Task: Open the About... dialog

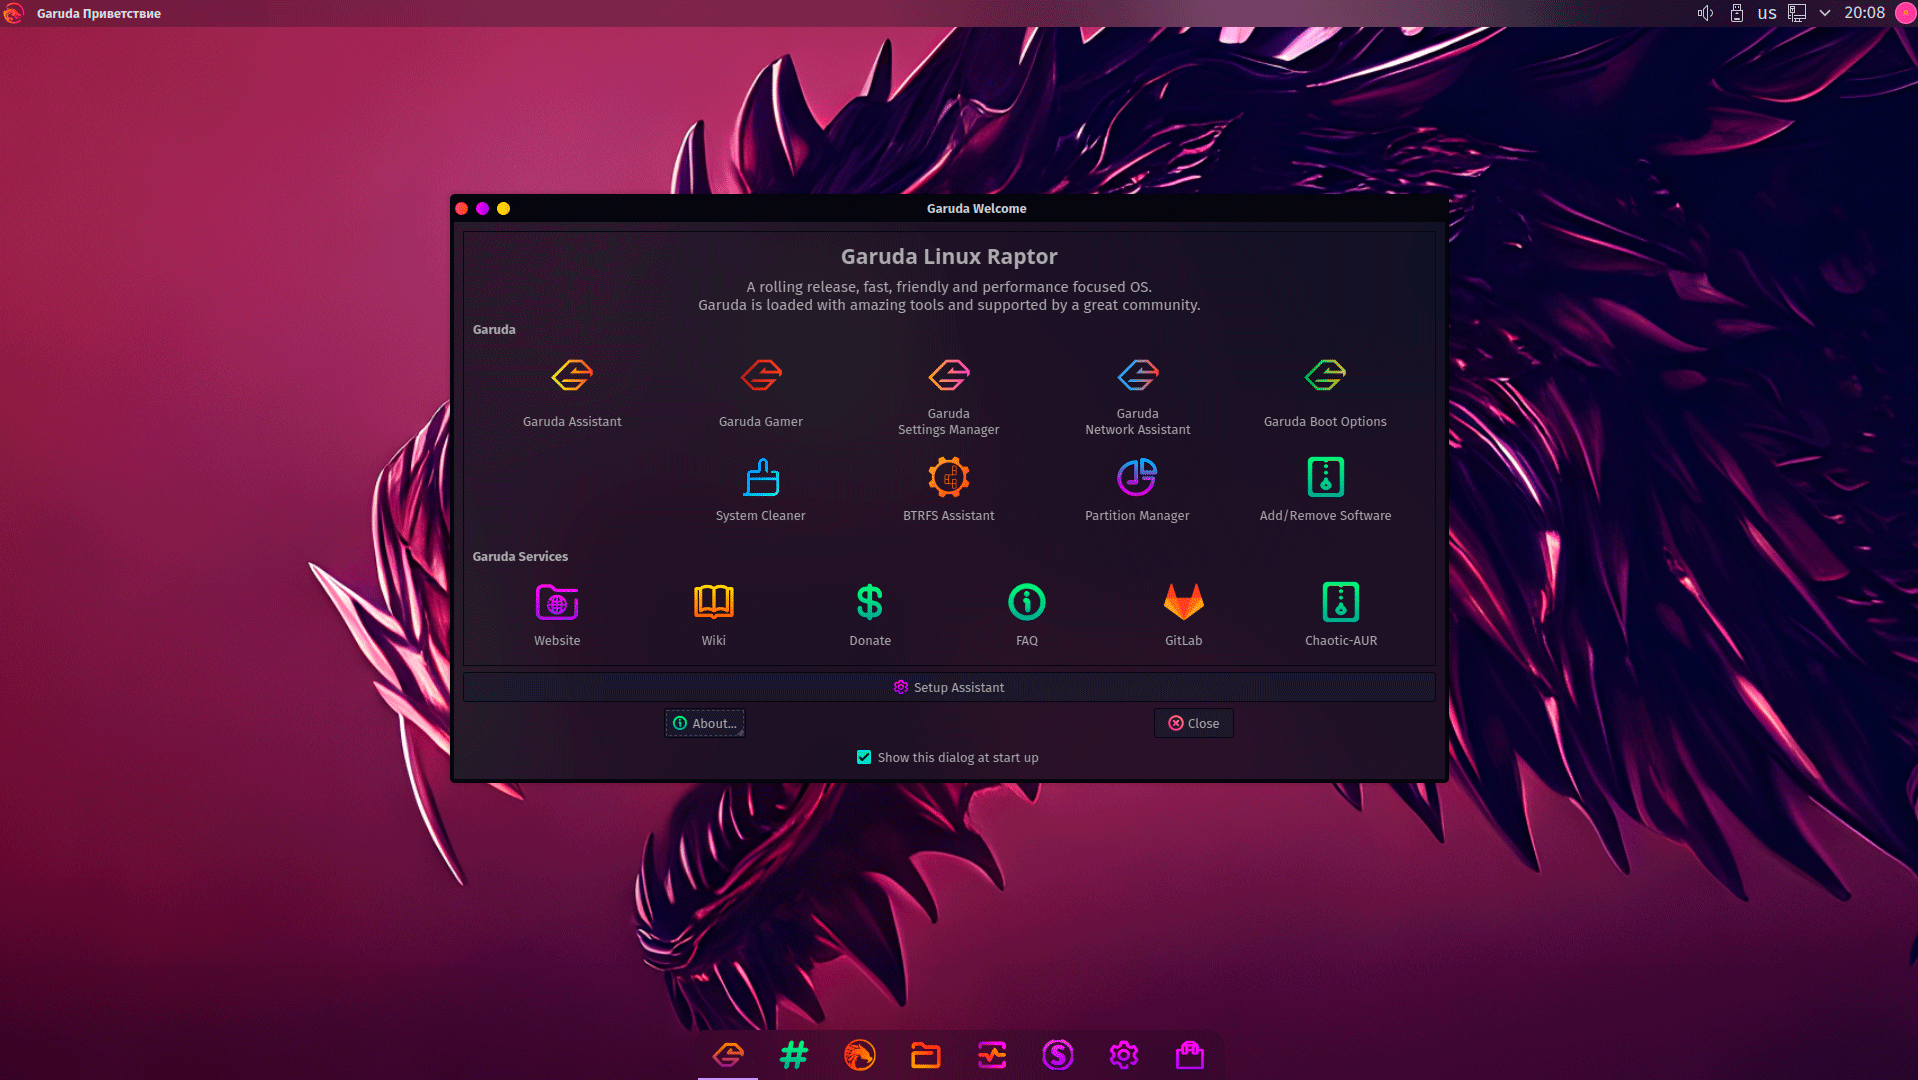Action: 705,724
